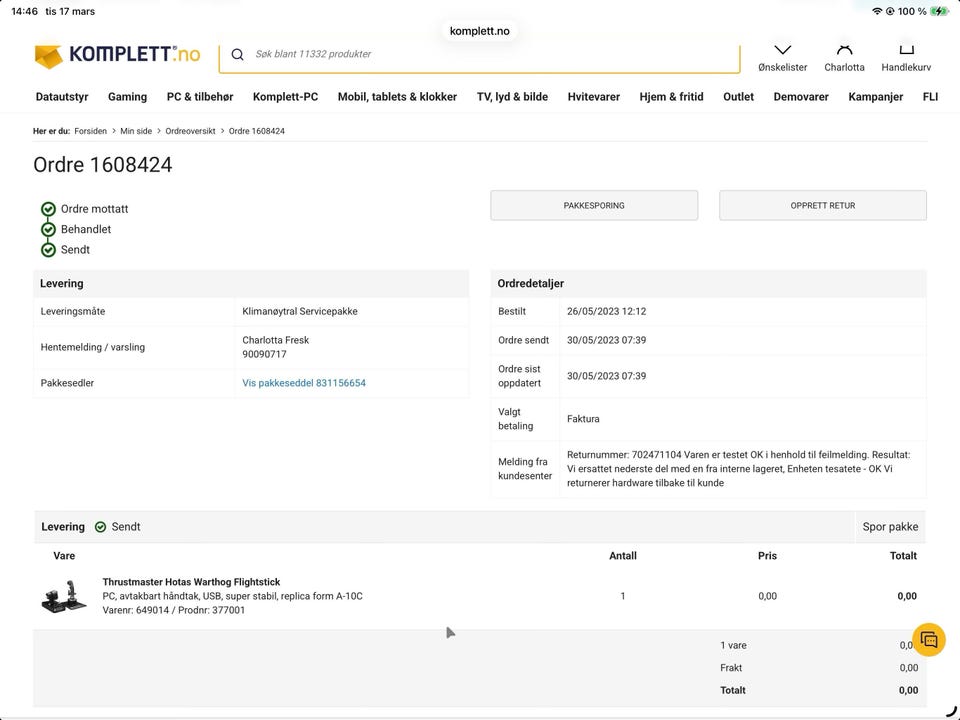The width and height of the screenshot is (960, 720).
Task: Open the yellow chat support bubble
Action: tap(929, 639)
